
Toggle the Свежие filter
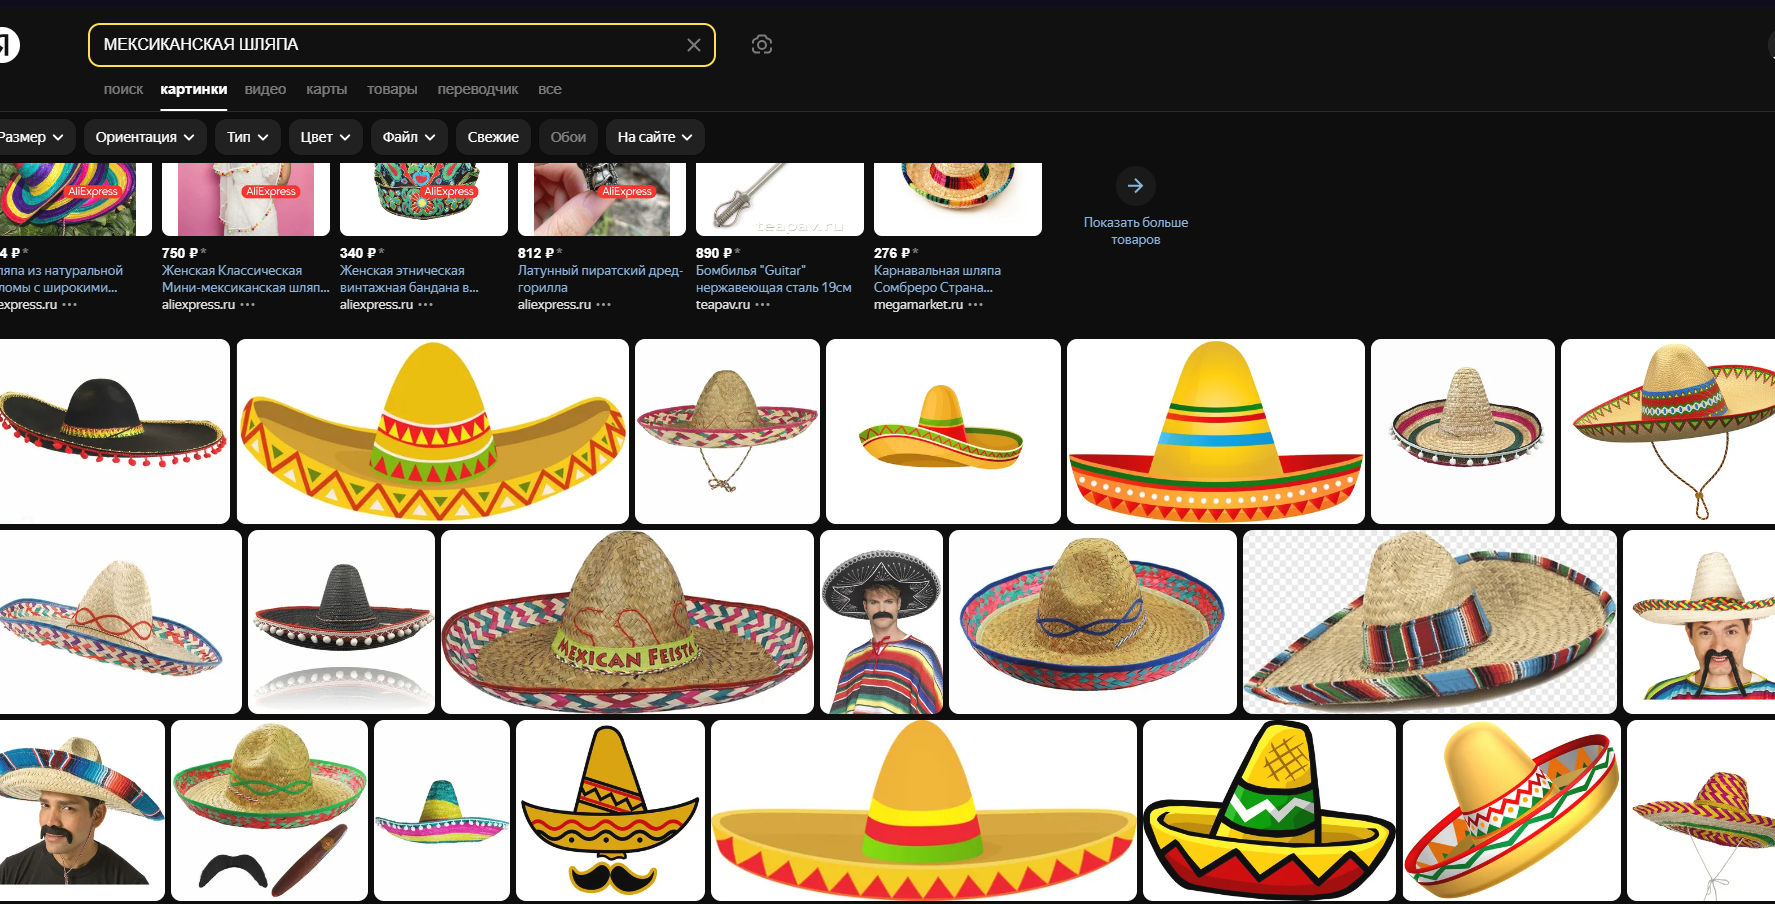[x=493, y=137]
